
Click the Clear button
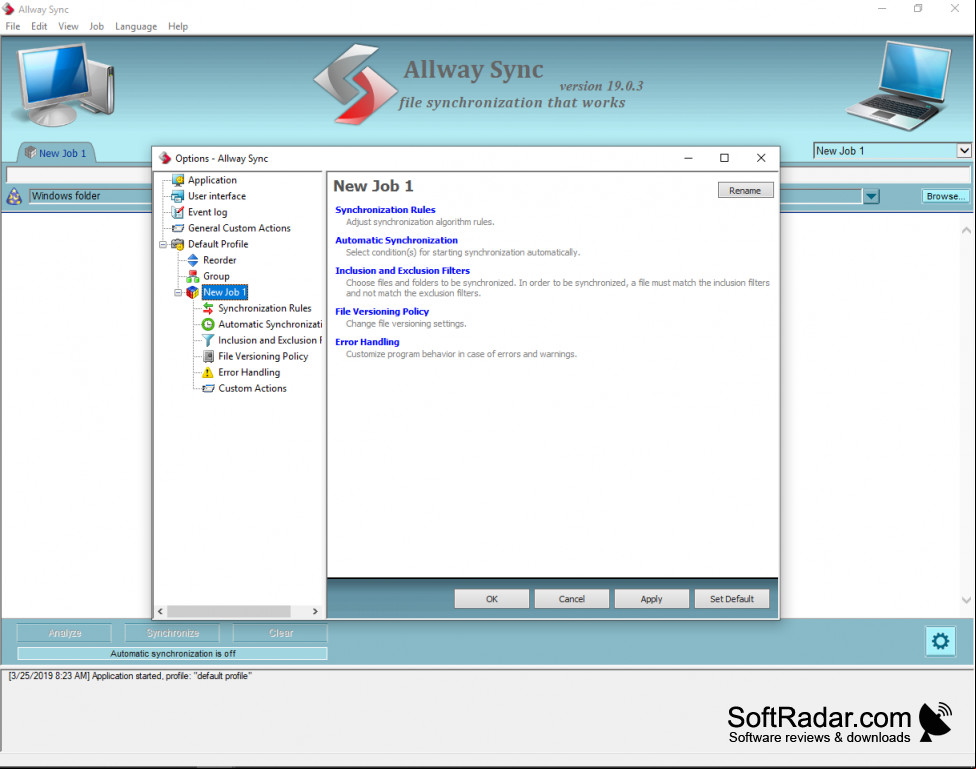coord(281,633)
